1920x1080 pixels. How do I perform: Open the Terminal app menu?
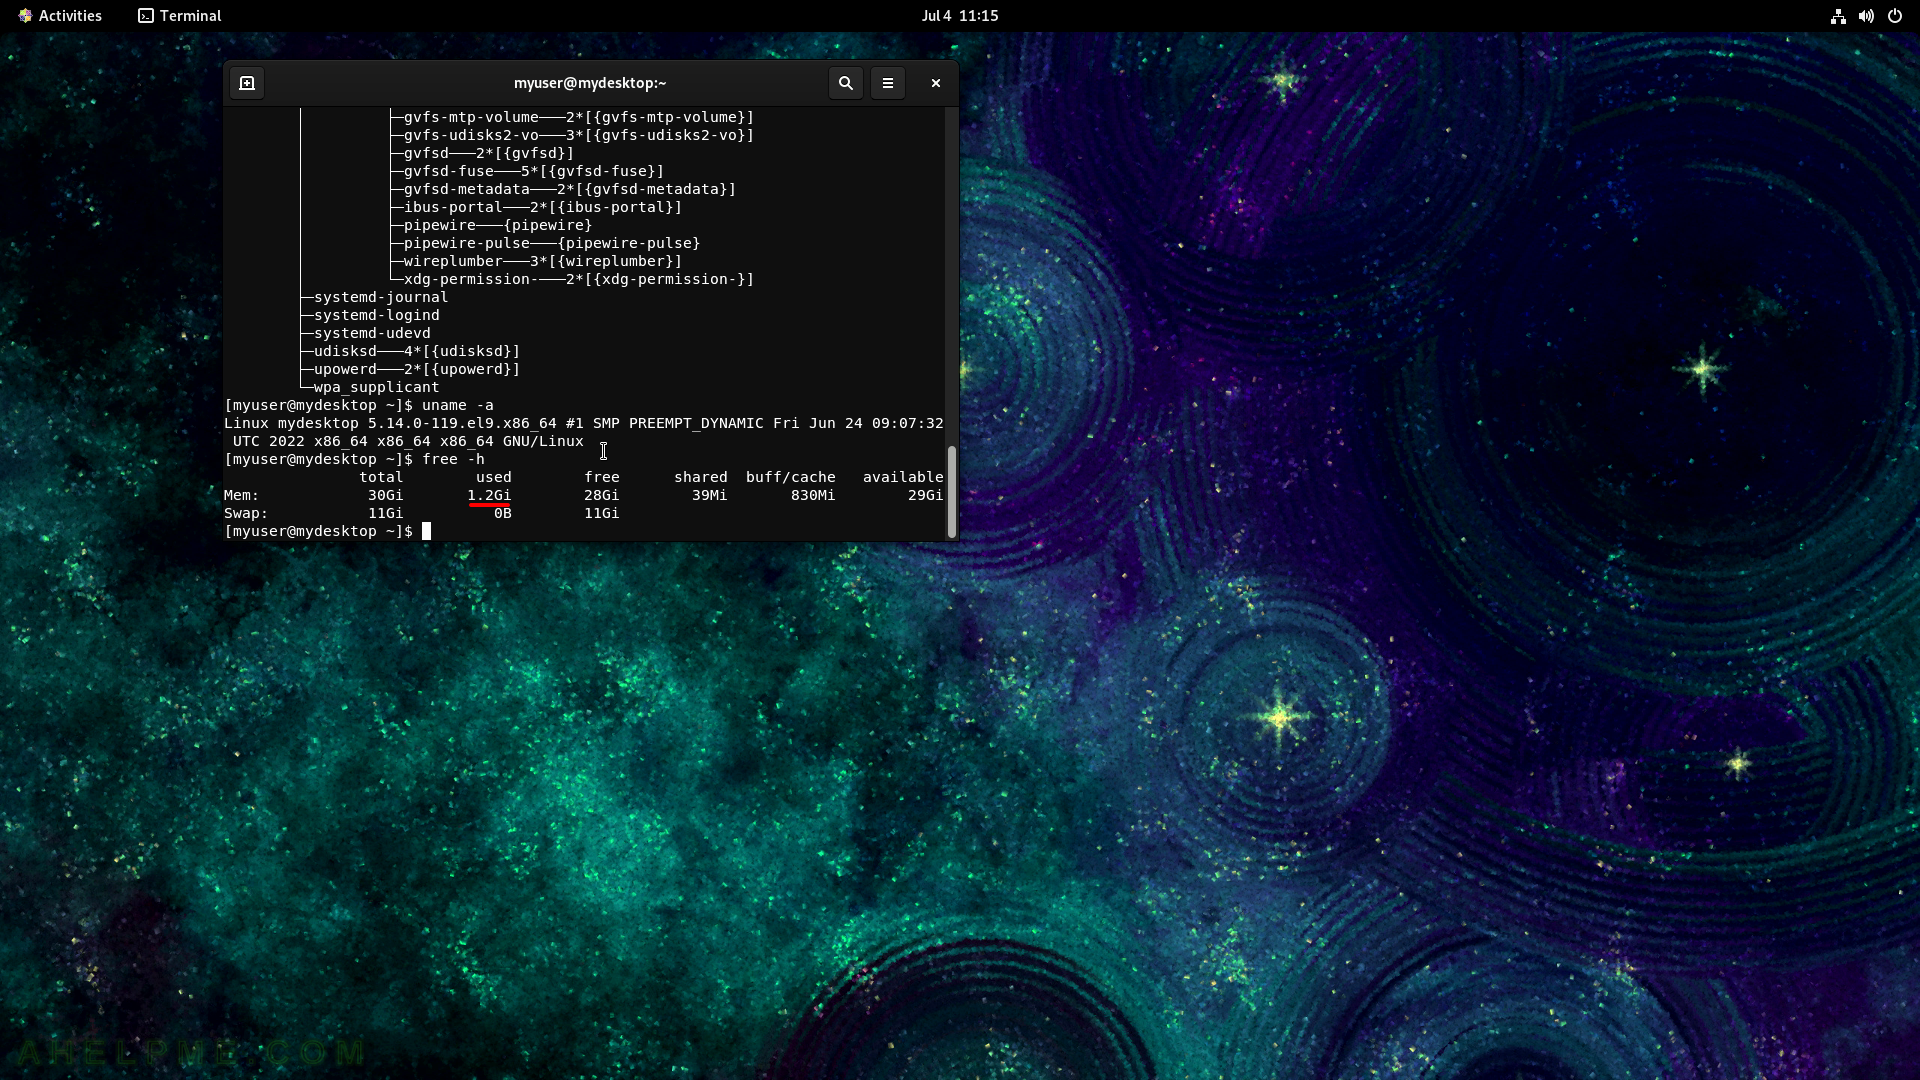point(180,16)
